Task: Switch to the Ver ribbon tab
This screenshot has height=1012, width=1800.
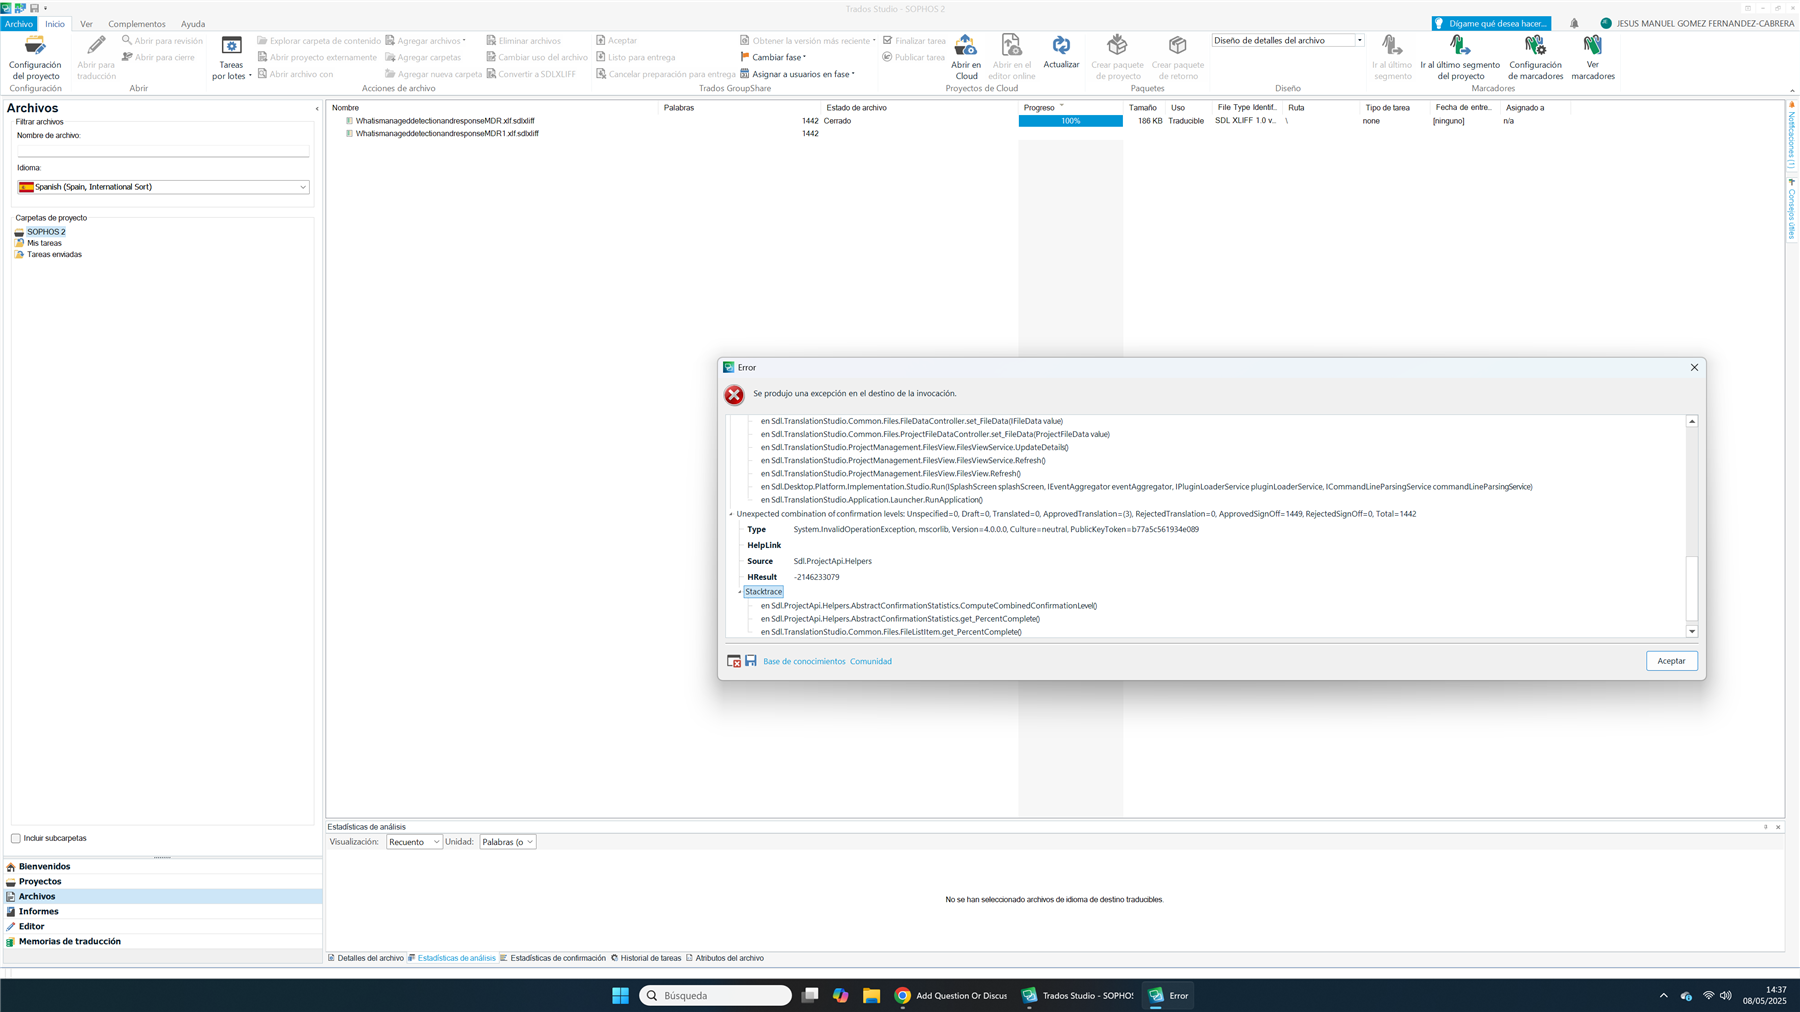Action: click(86, 23)
